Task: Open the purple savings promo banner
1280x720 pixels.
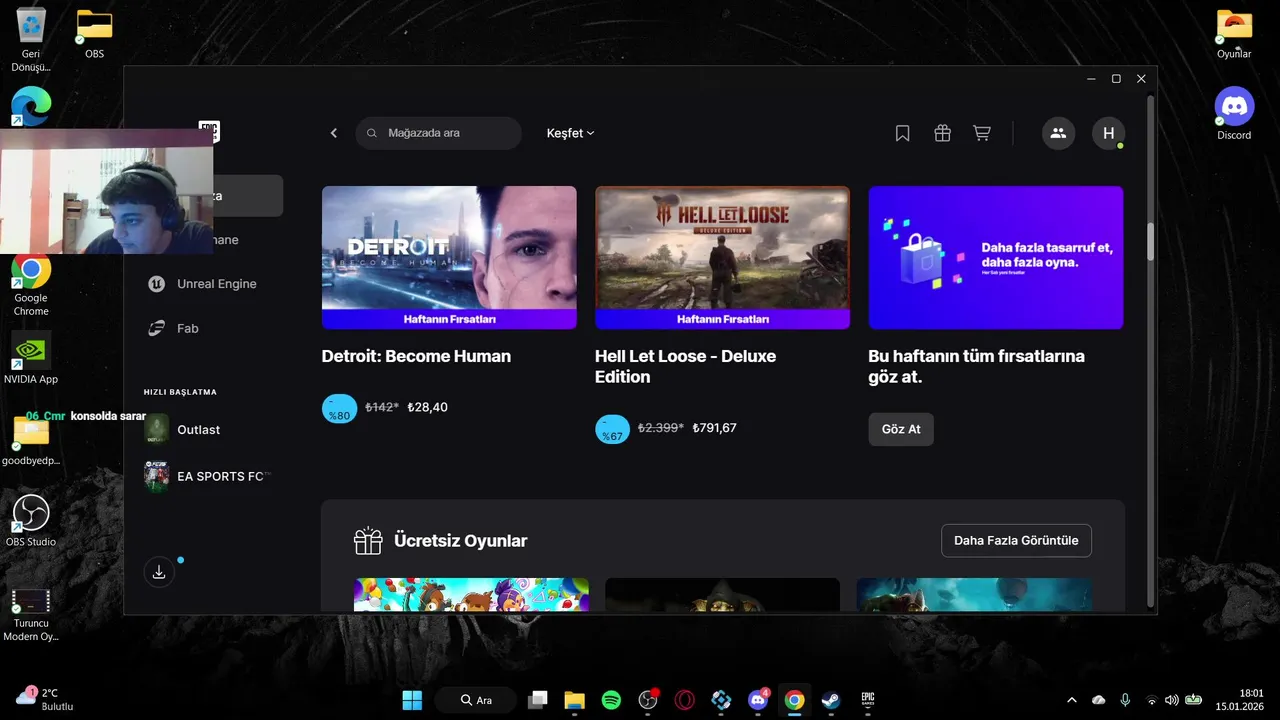Action: click(x=996, y=257)
